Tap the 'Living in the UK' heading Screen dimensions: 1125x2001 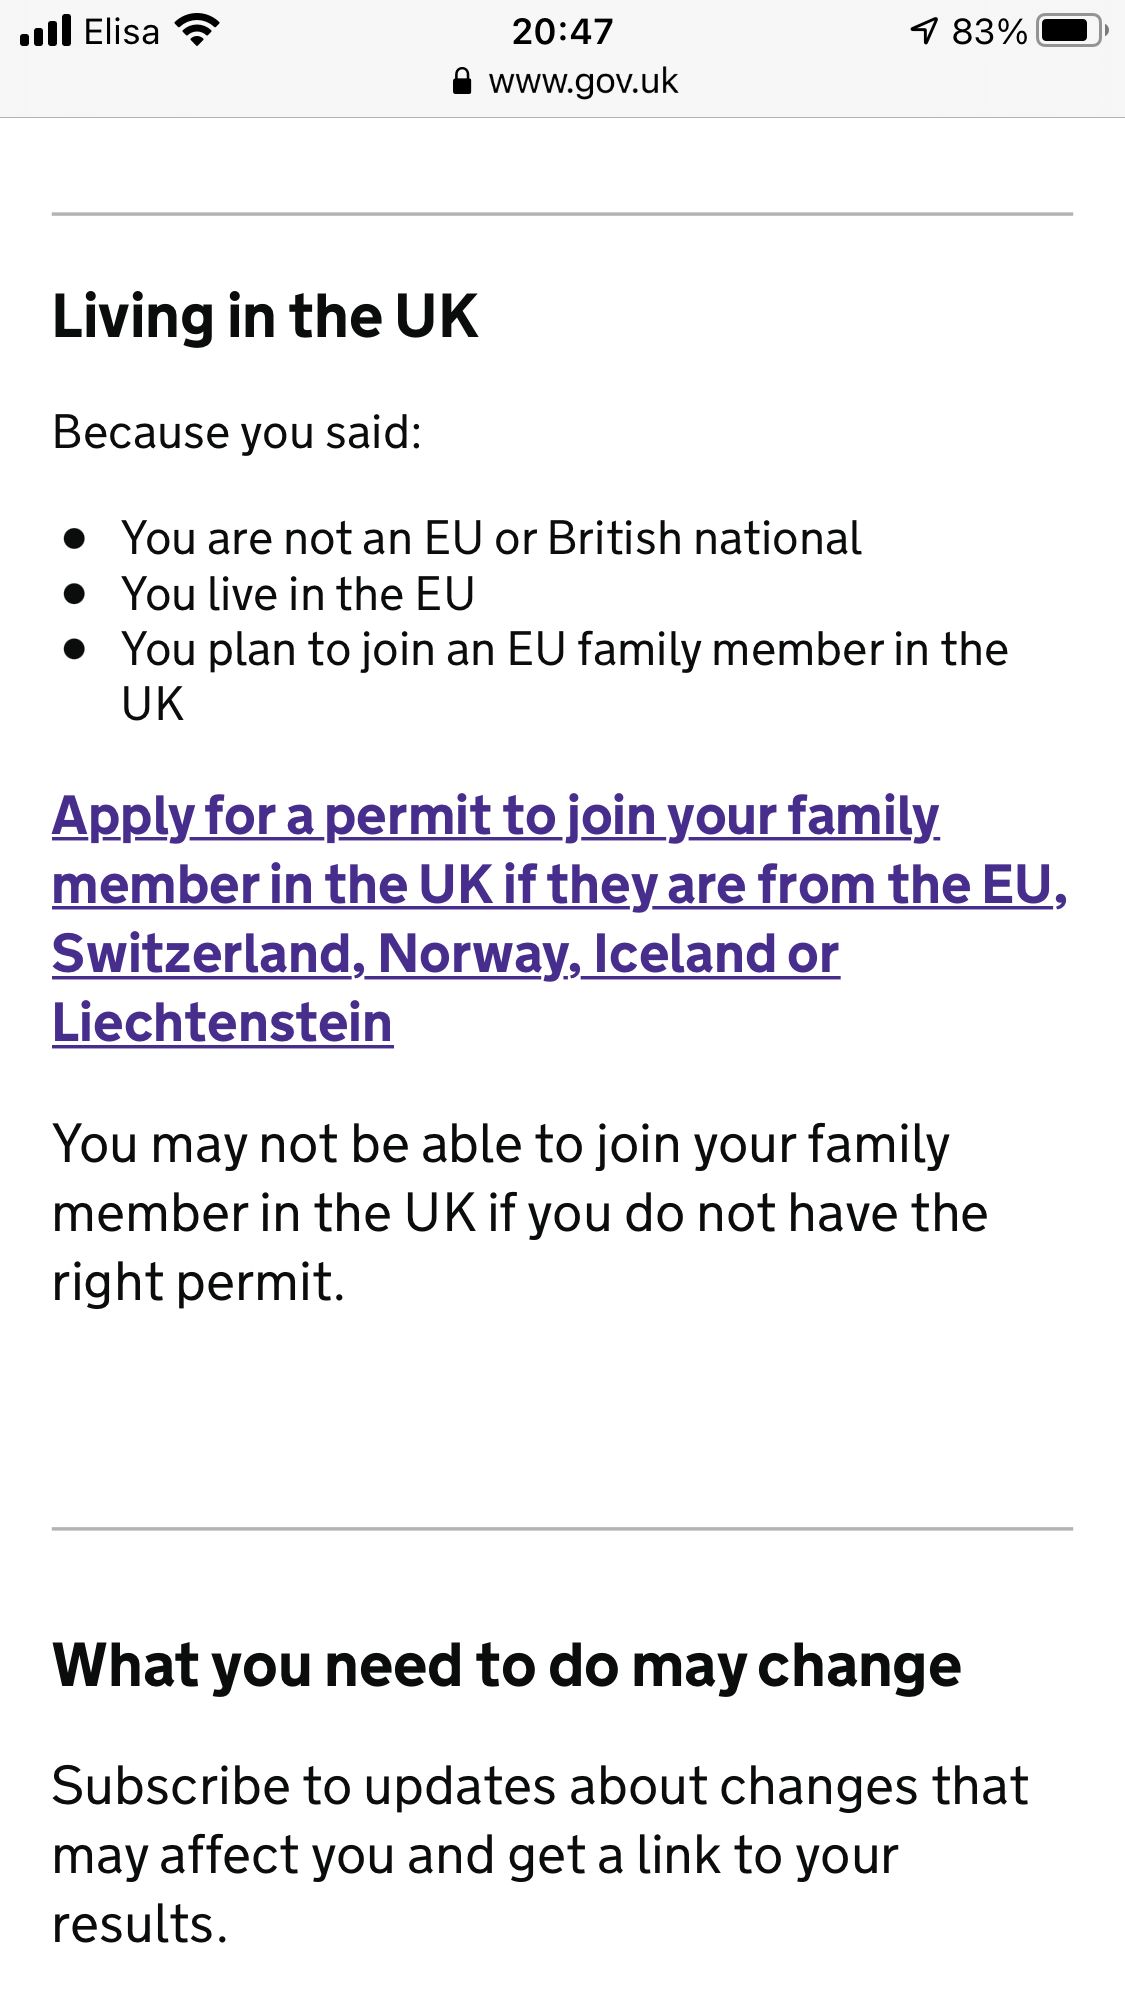click(x=265, y=317)
